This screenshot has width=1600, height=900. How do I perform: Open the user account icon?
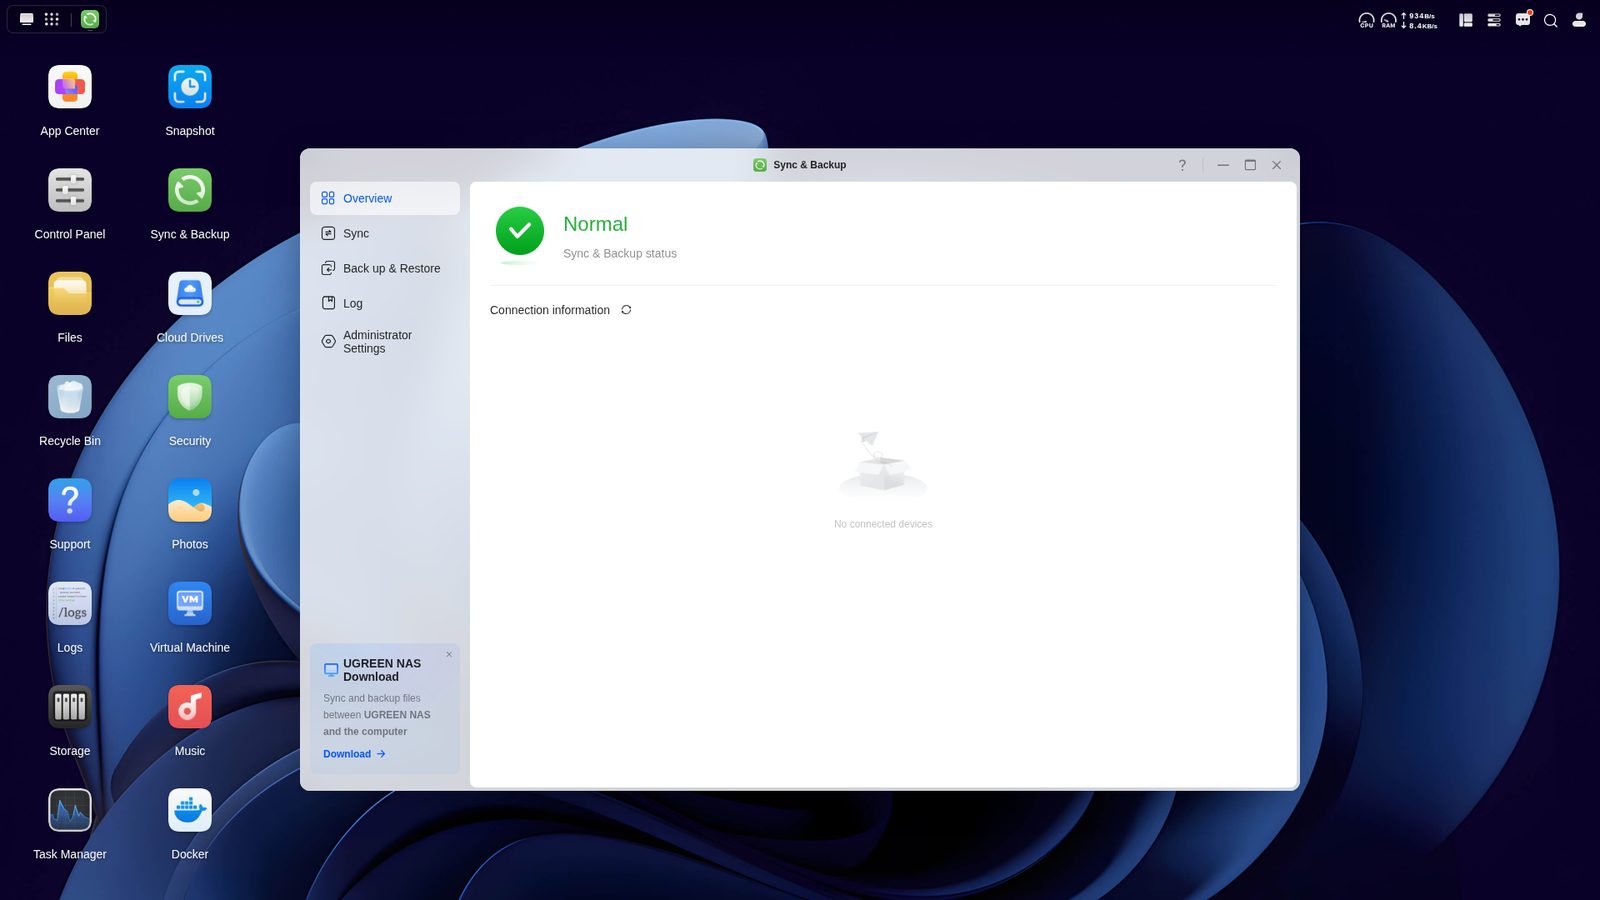[1579, 20]
